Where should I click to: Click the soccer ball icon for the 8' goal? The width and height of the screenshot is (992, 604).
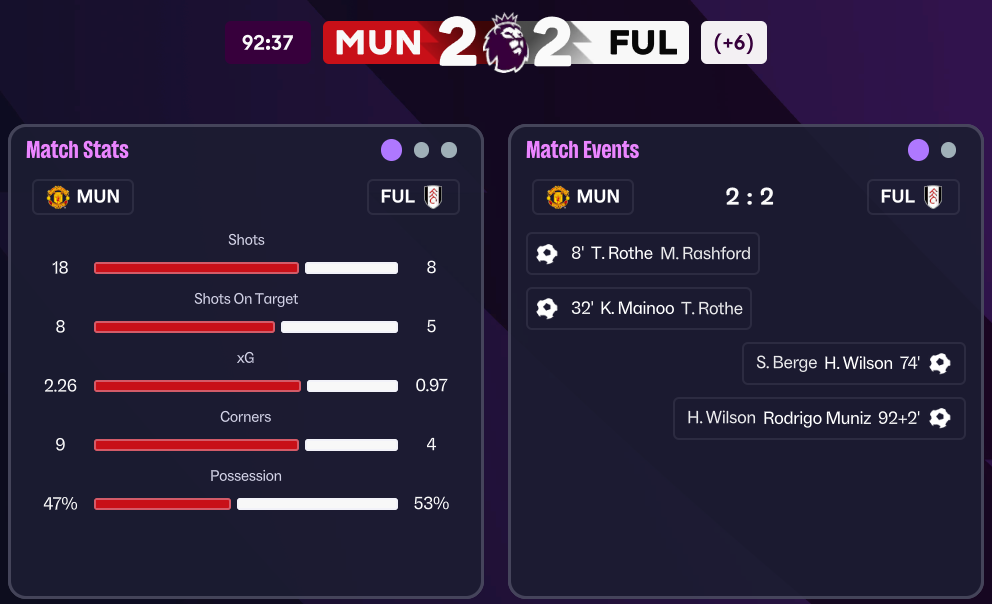(x=547, y=254)
